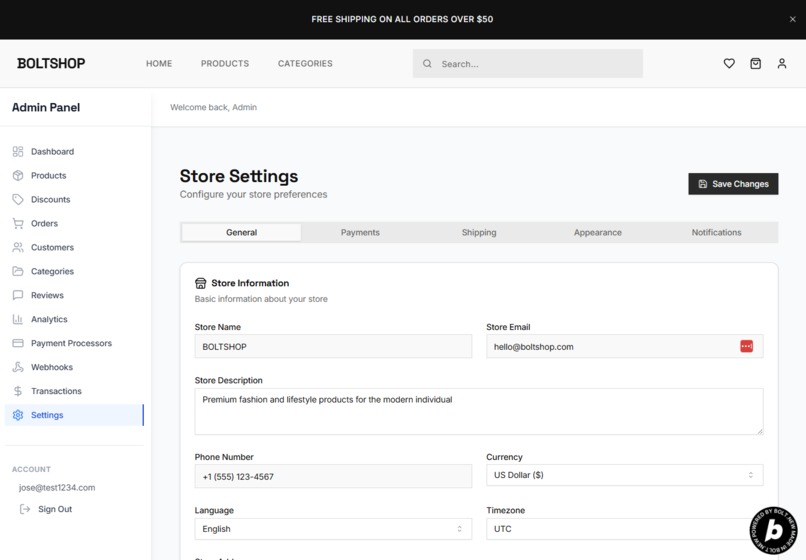Image resolution: width=806 pixels, height=560 pixels.
Task: Click the search magnifier icon
Action: tap(427, 64)
